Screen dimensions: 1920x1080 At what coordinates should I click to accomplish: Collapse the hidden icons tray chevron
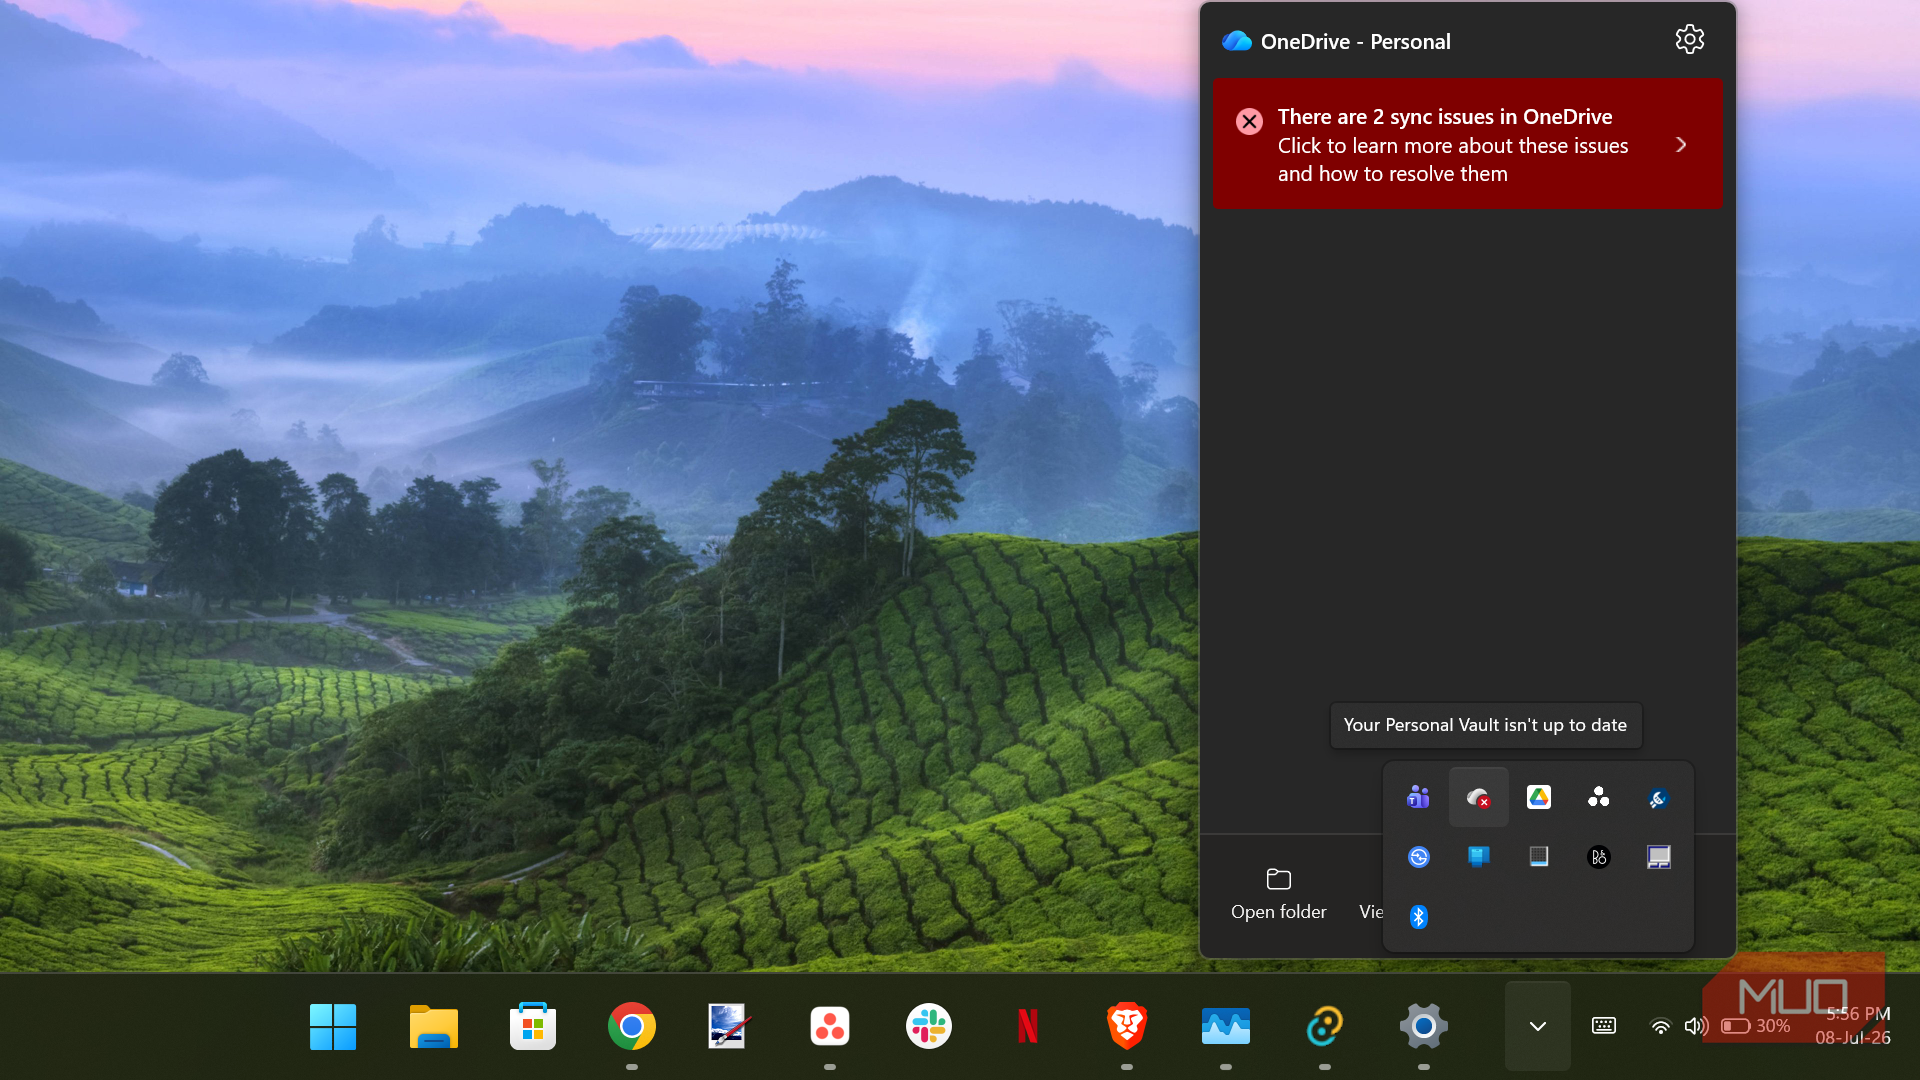pos(1537,1026)
